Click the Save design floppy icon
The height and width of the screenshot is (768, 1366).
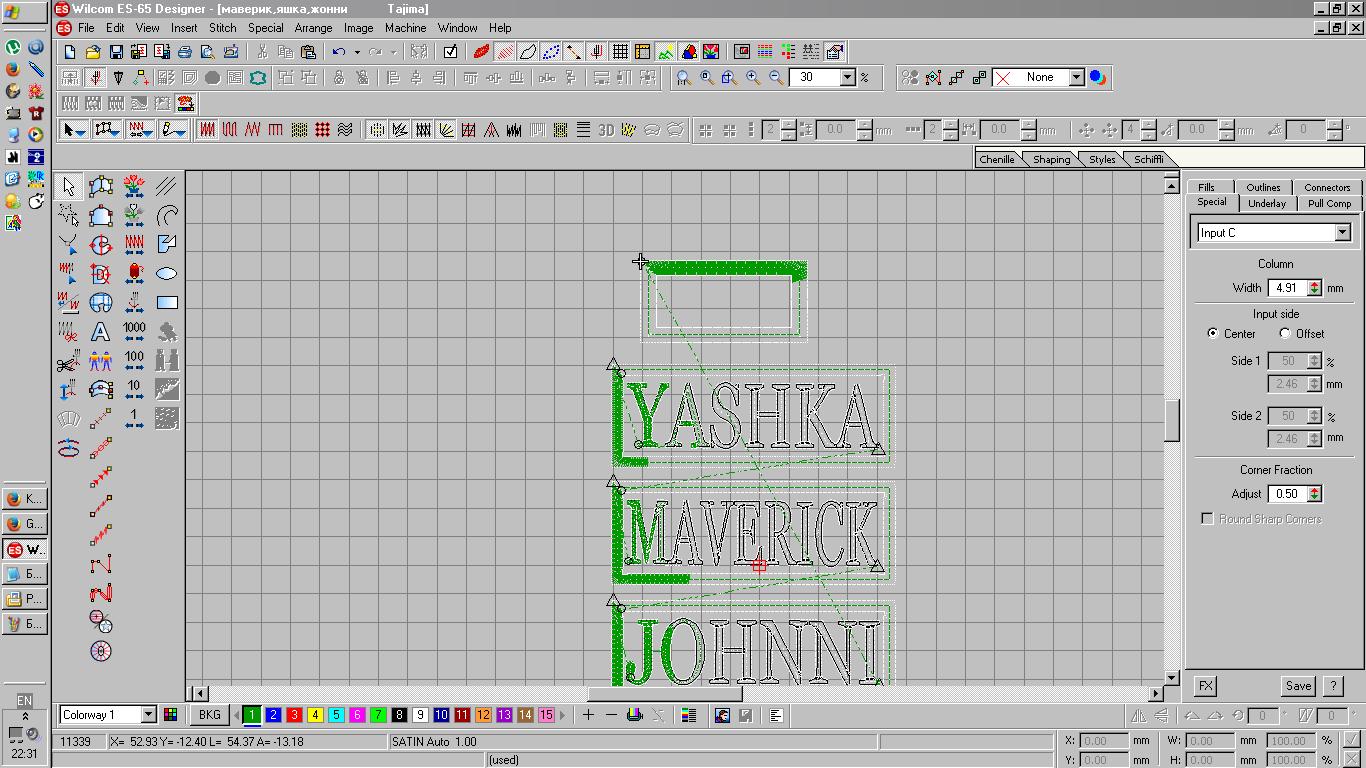click(x=116, y=52)
